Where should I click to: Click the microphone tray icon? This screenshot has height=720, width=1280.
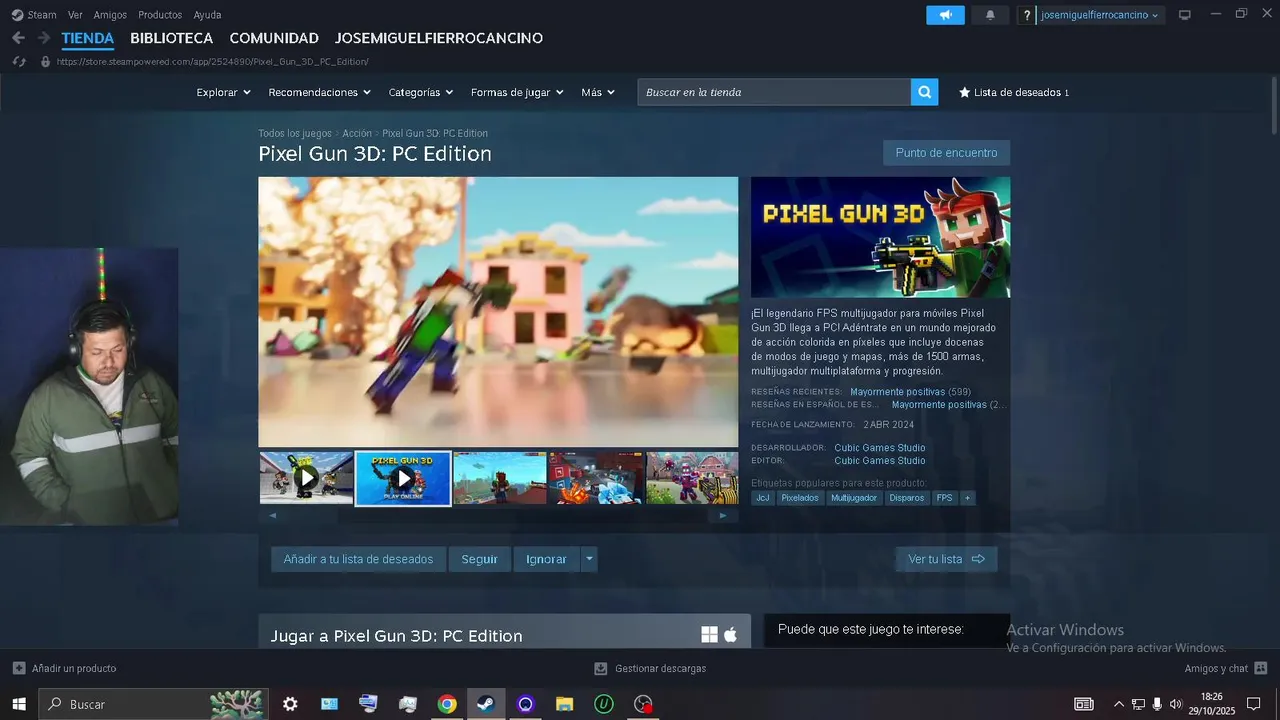point(1157,704)
